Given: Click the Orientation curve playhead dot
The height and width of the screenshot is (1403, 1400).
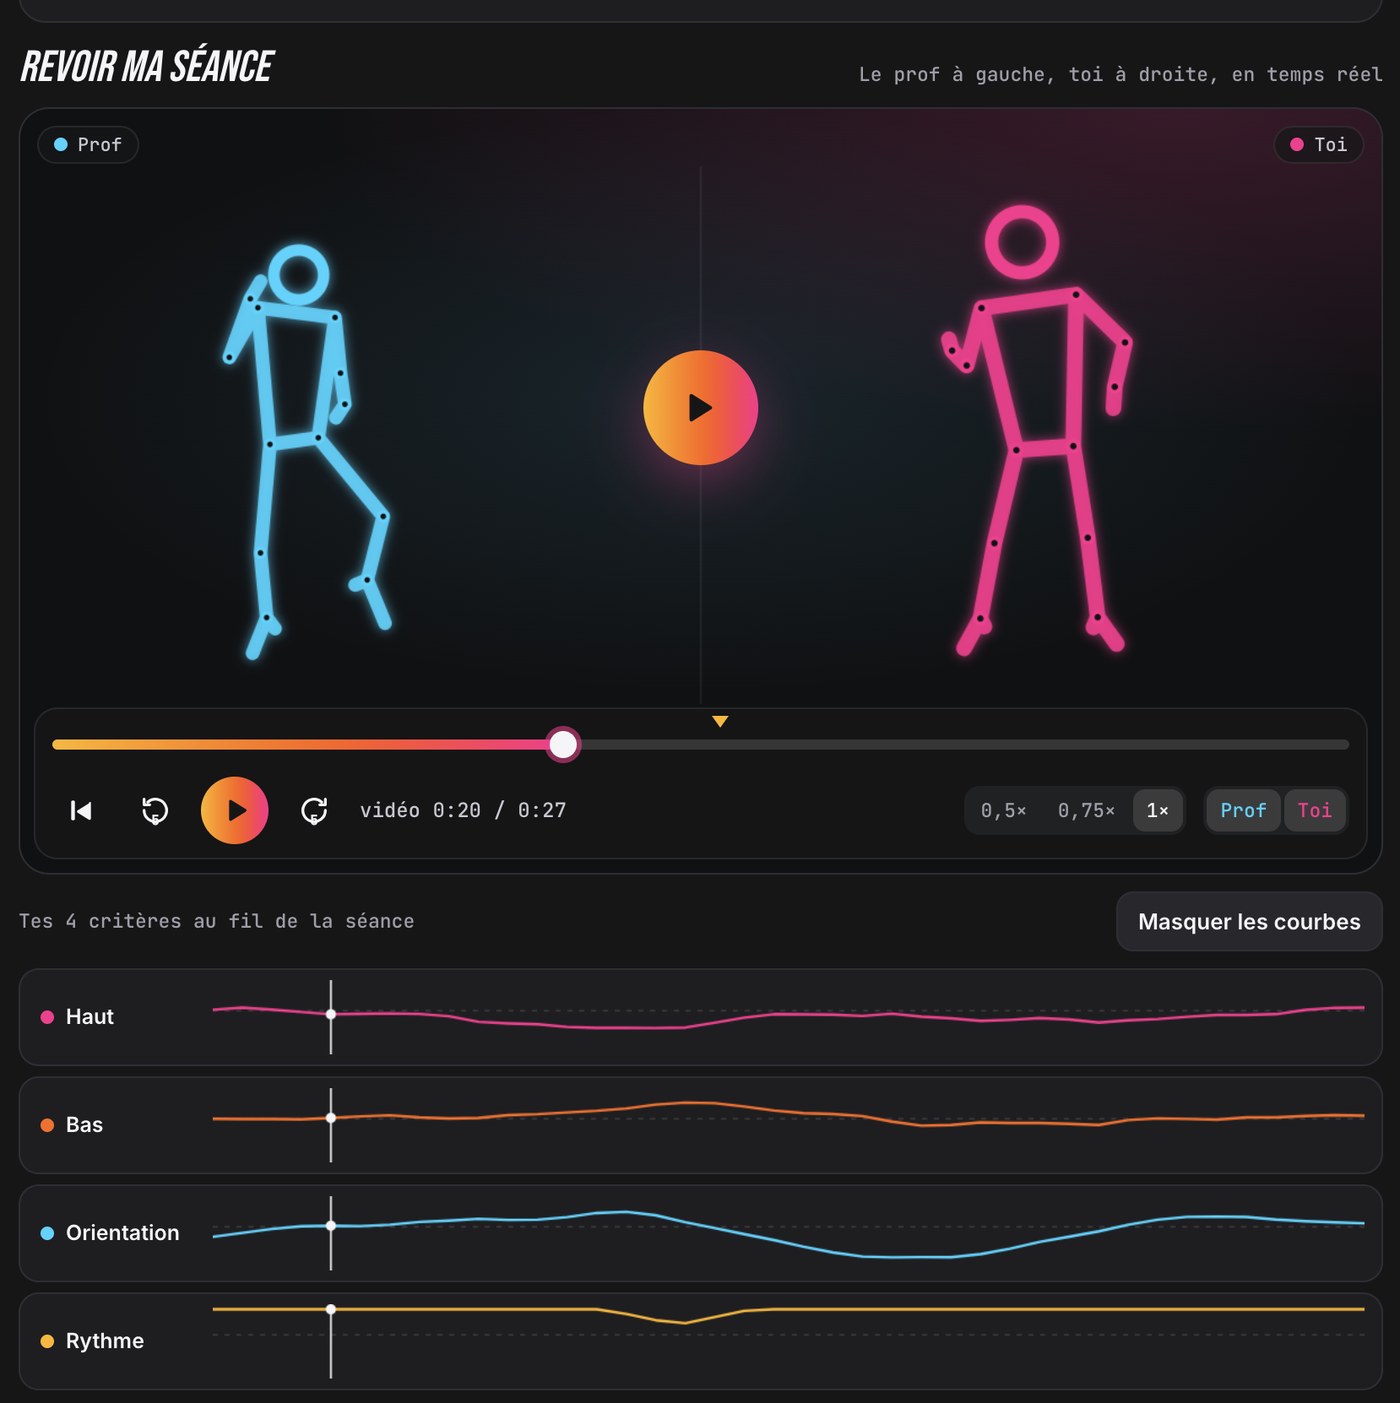Looking at the screenshot, I should coord(331,1226).
